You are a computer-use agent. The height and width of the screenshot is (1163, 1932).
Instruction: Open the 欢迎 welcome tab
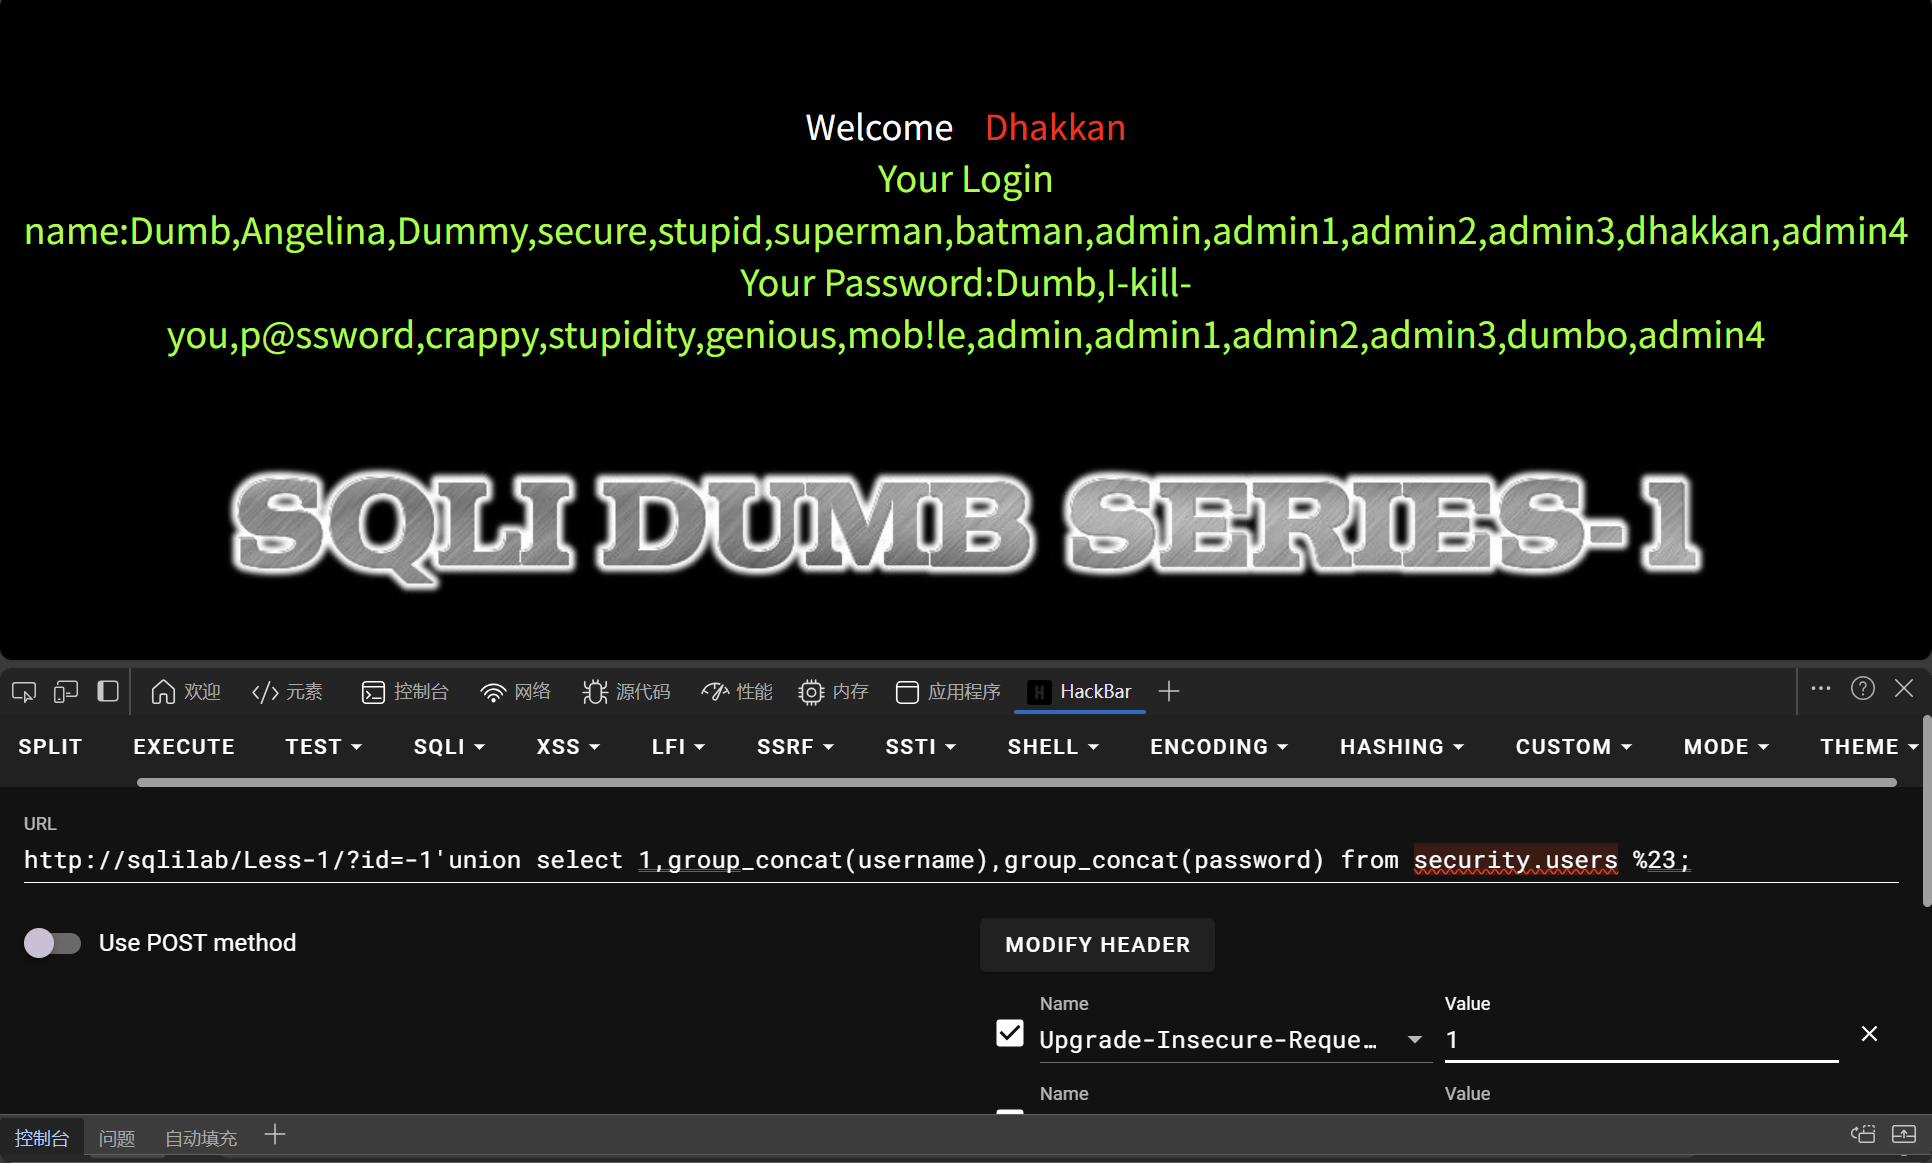click(186, 691)
